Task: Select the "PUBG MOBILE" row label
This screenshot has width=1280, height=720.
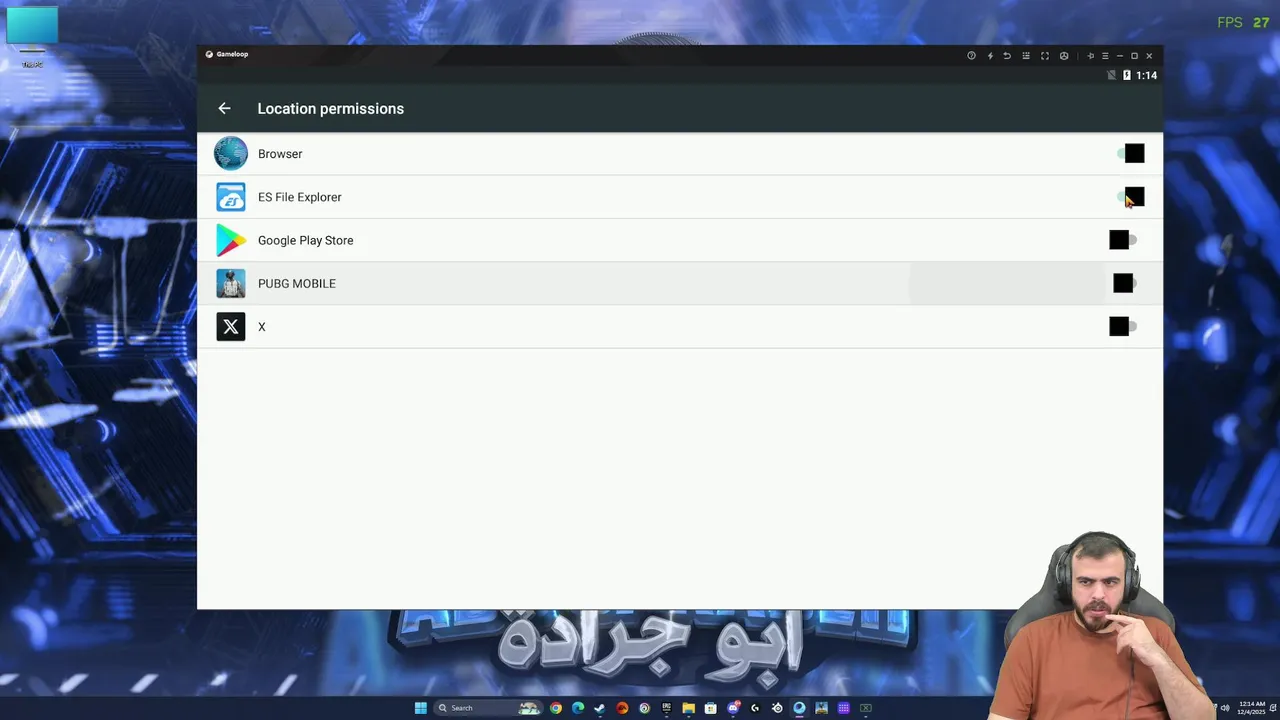Action: pos(297,283)
